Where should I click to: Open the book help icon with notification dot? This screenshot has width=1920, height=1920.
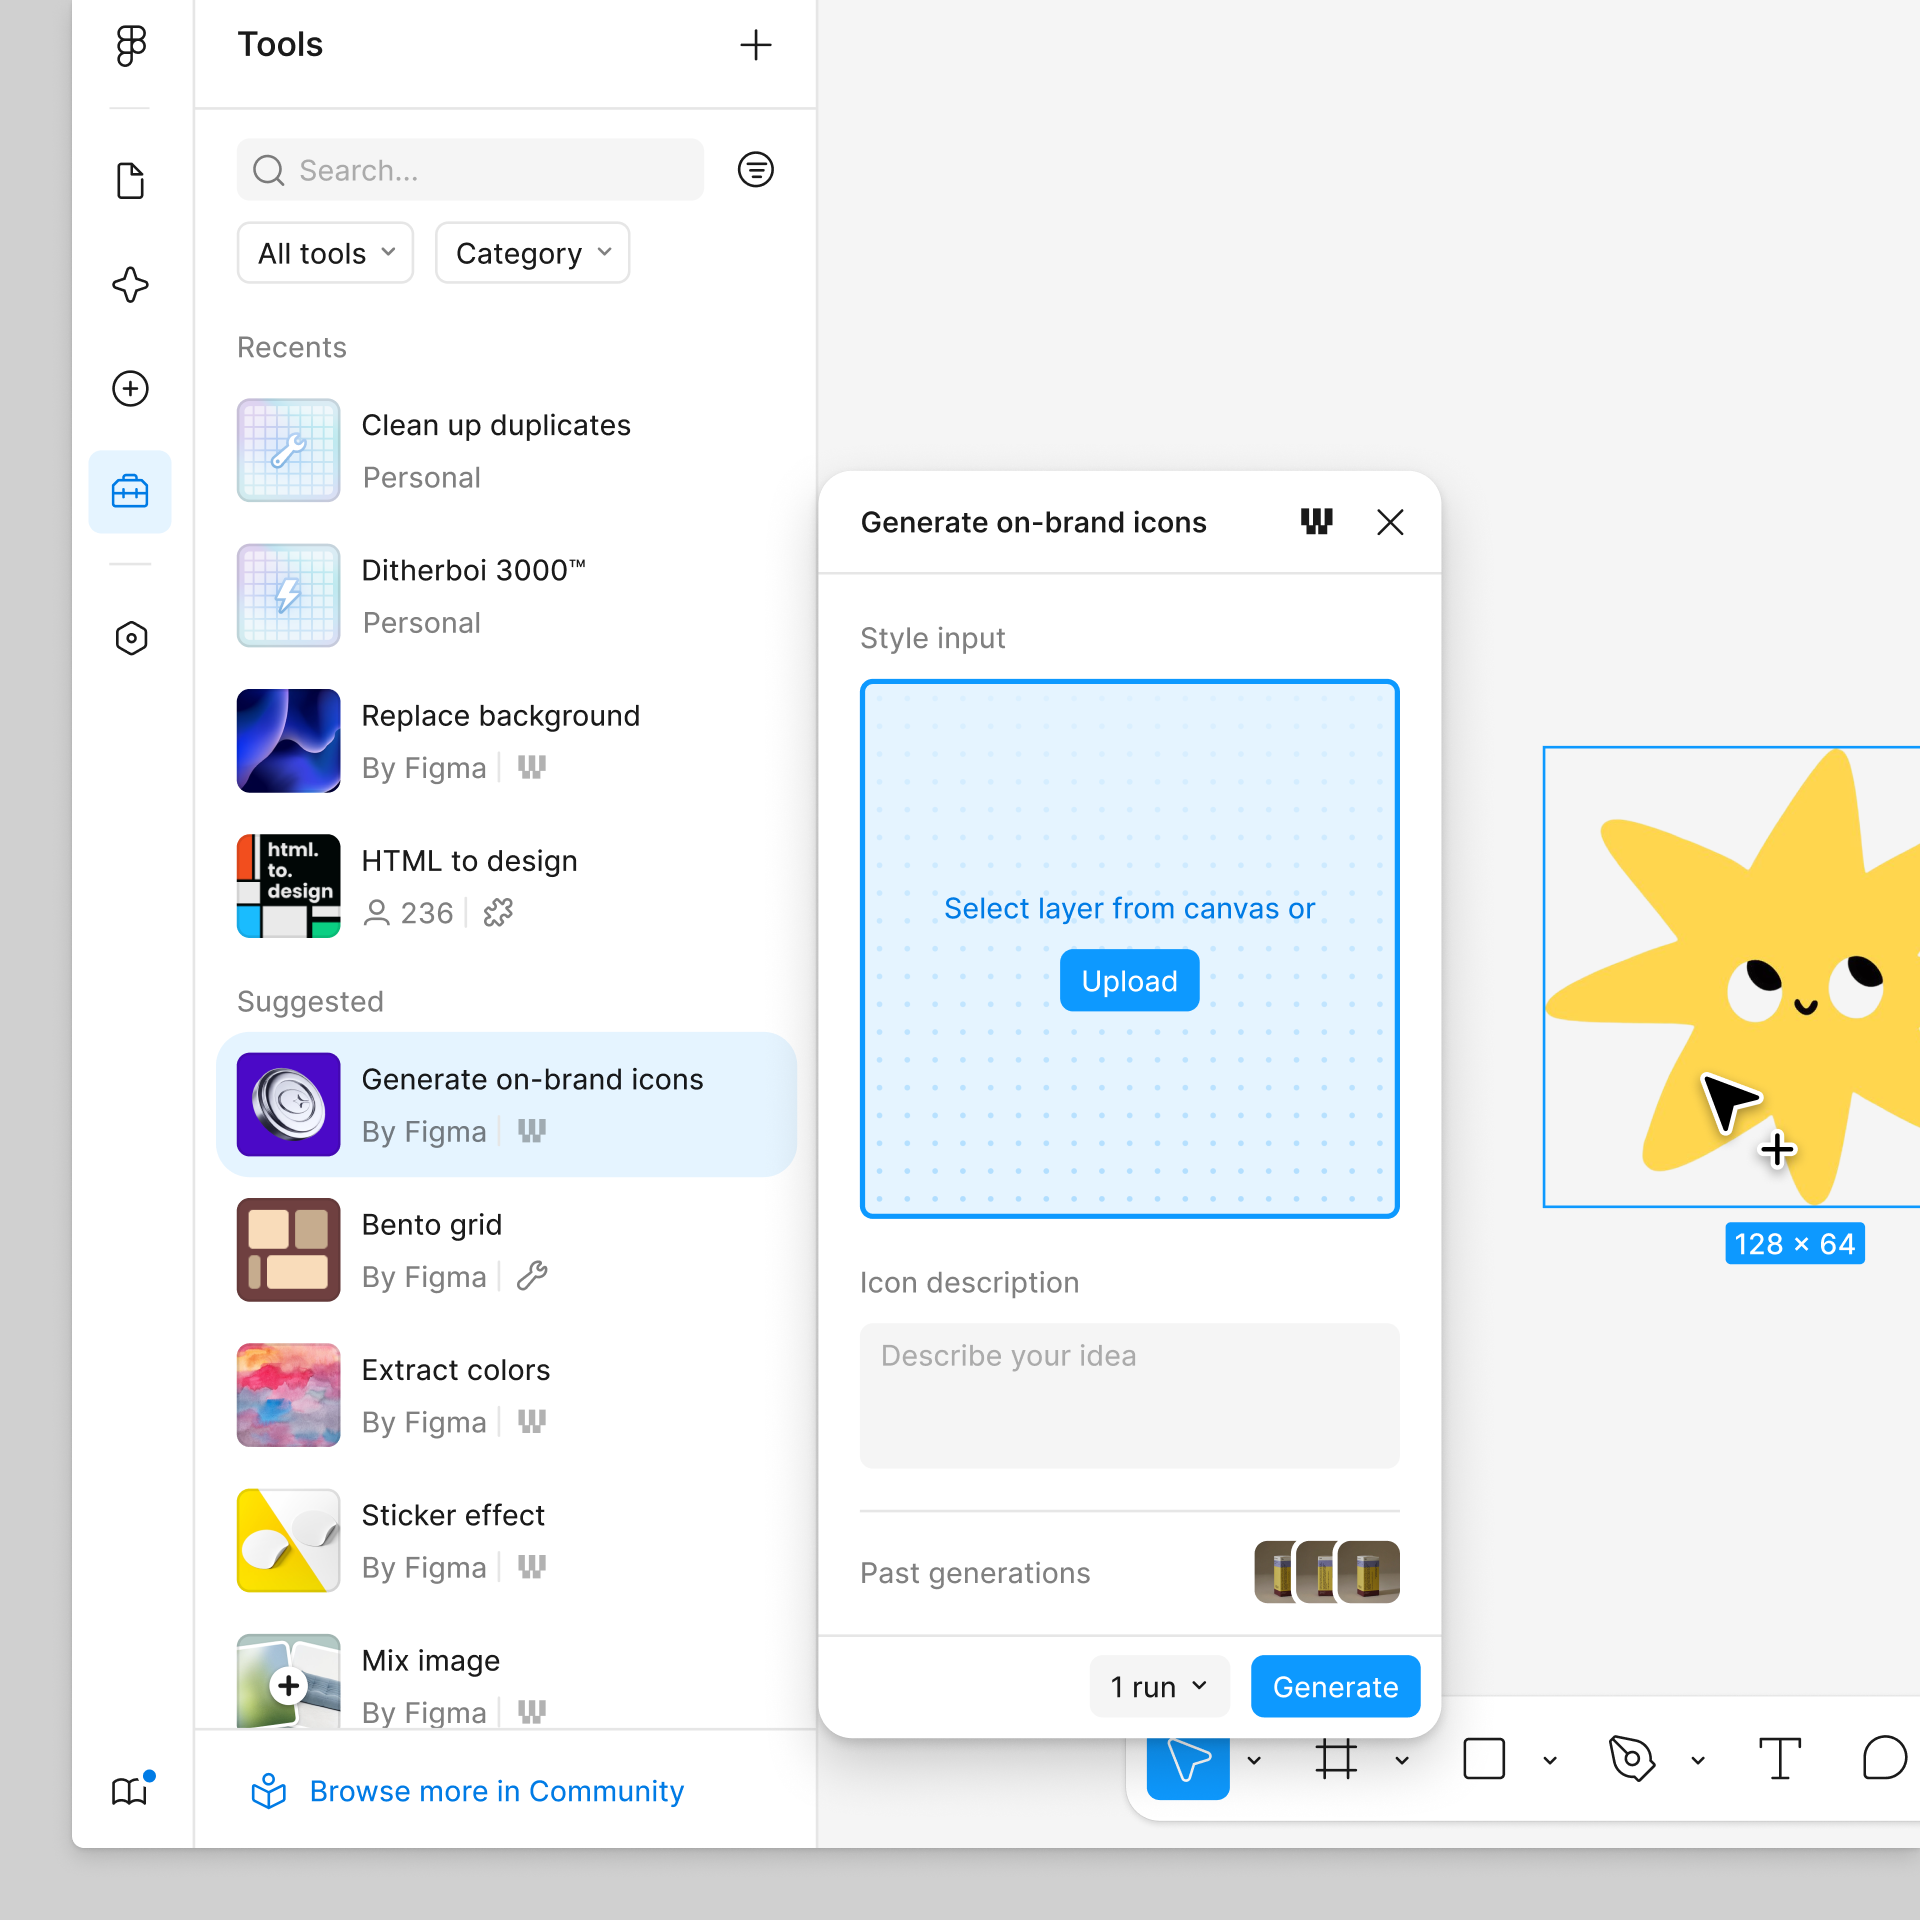pos(131,1790)
